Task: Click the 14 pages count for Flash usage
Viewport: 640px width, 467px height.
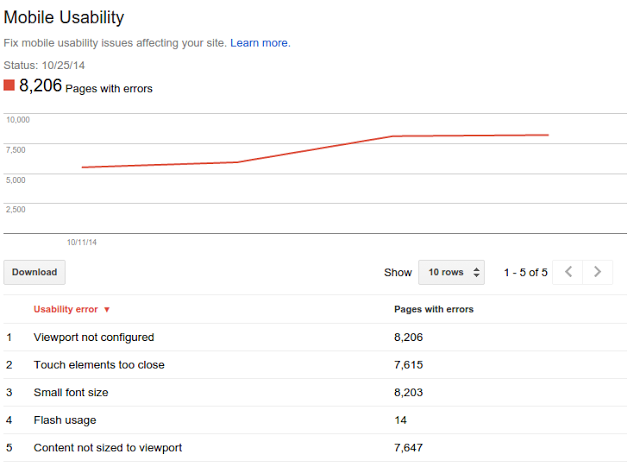Action: (401, 420)
